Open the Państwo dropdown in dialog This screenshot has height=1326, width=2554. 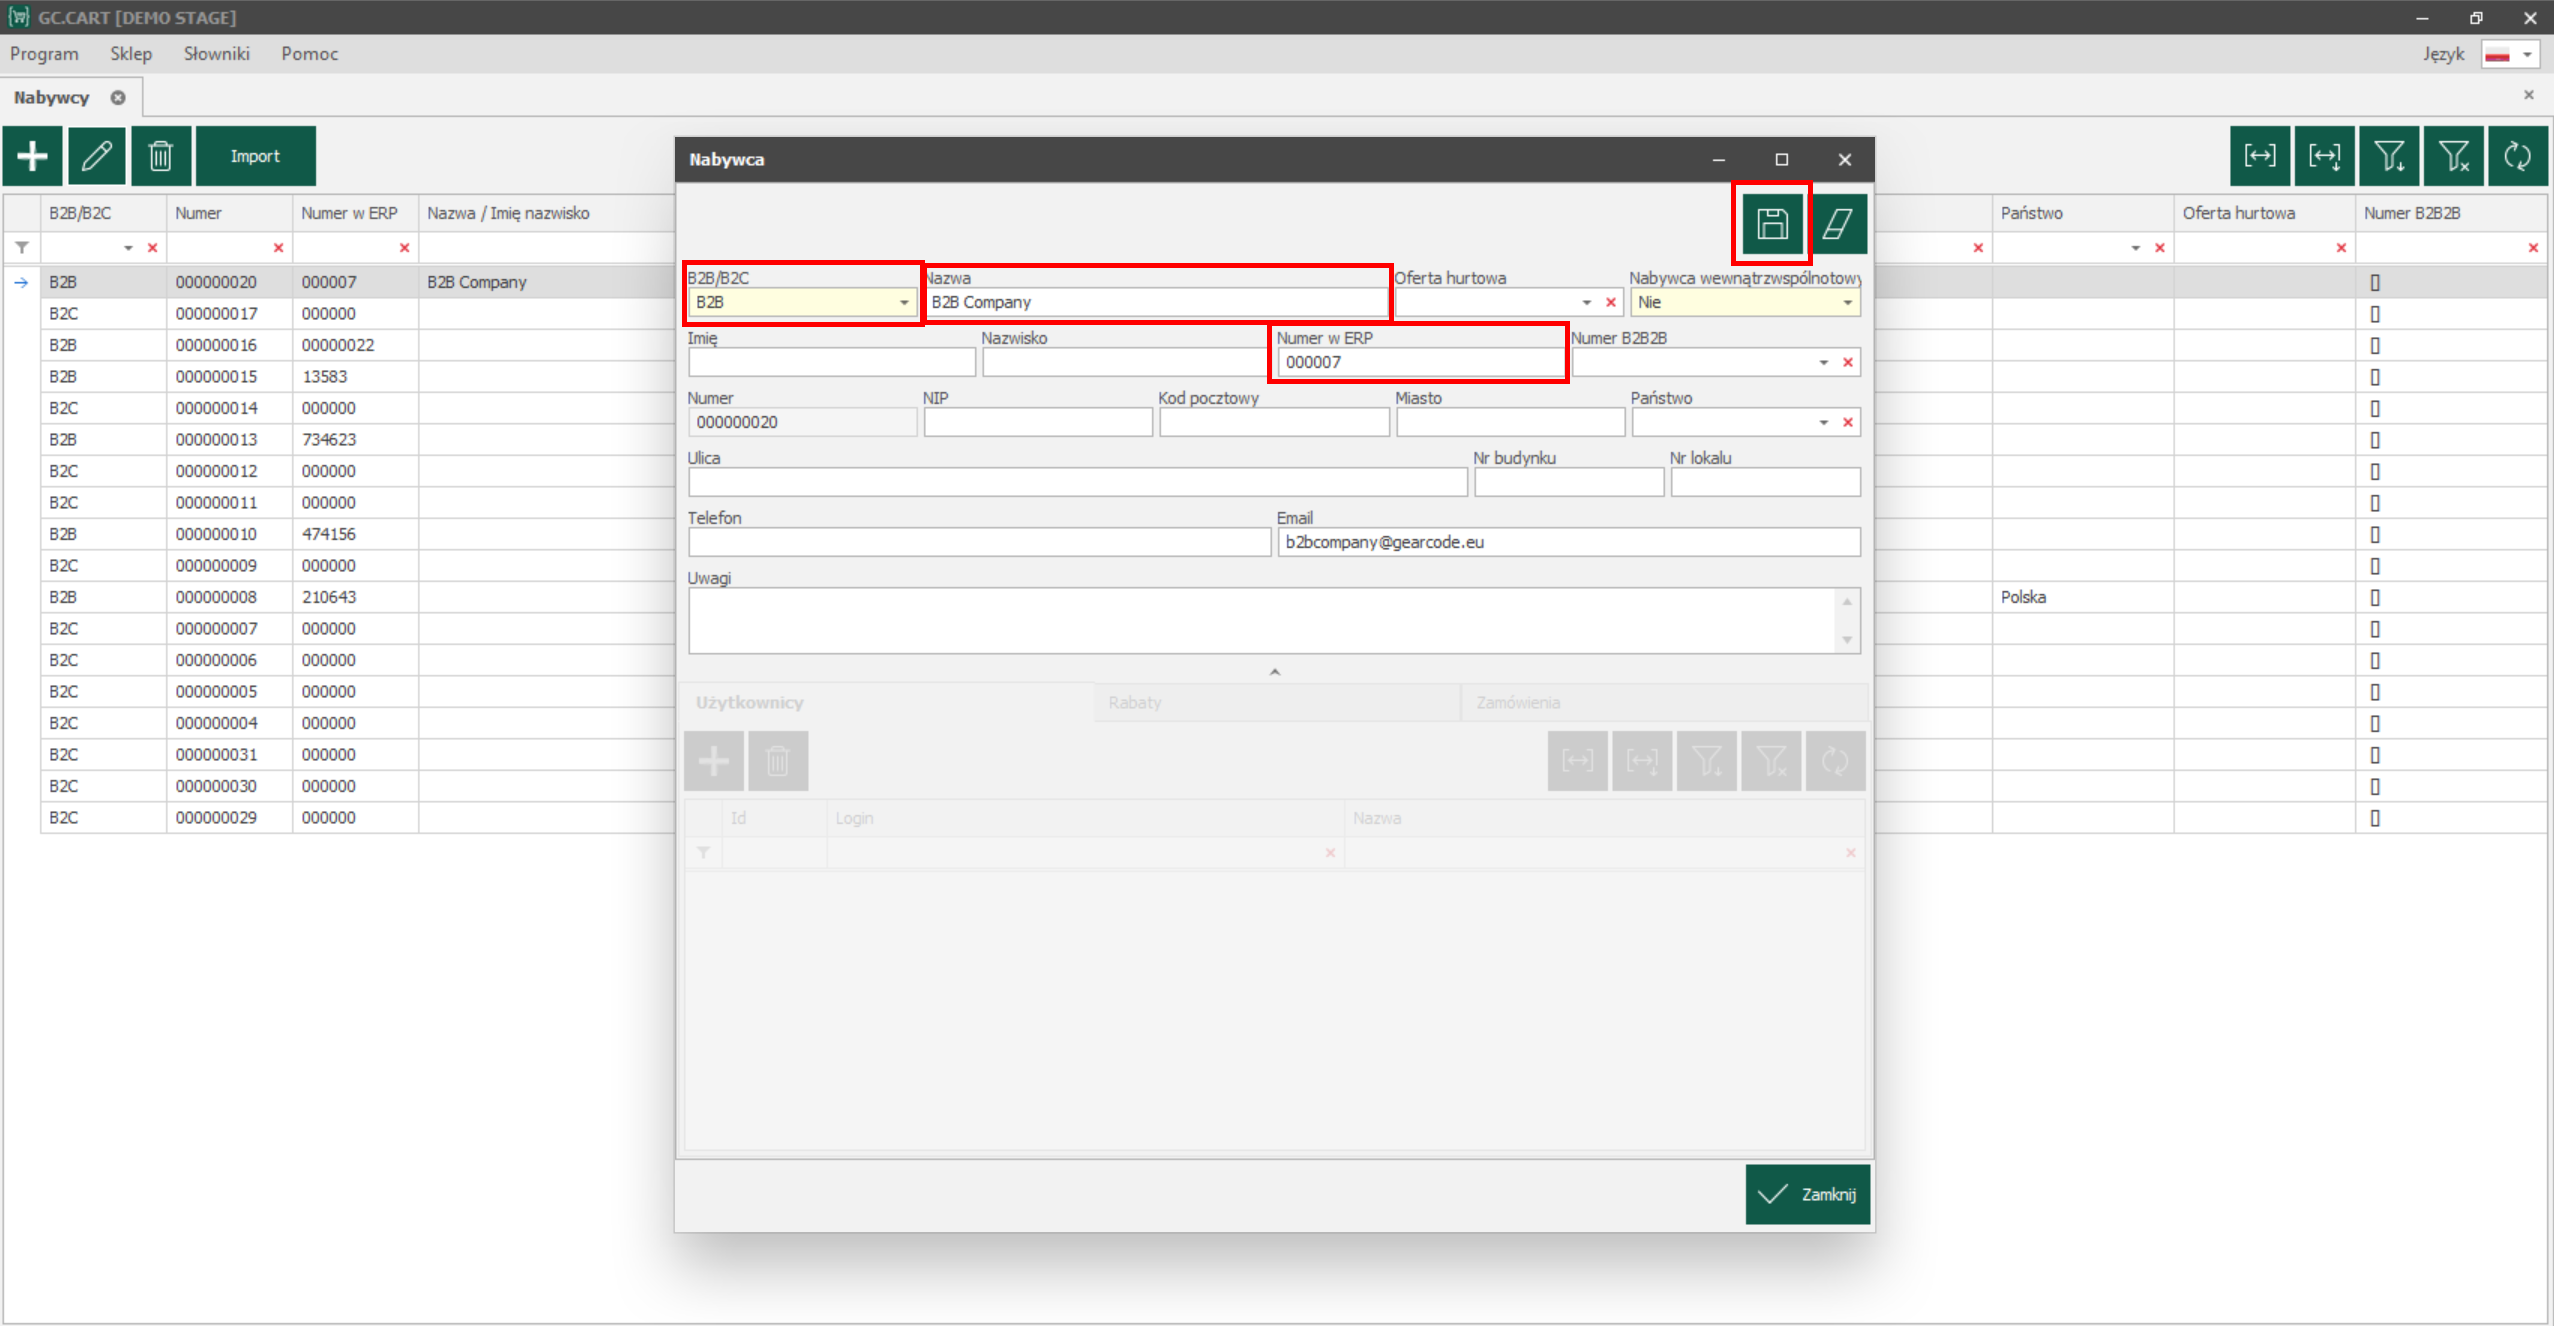1824,422
